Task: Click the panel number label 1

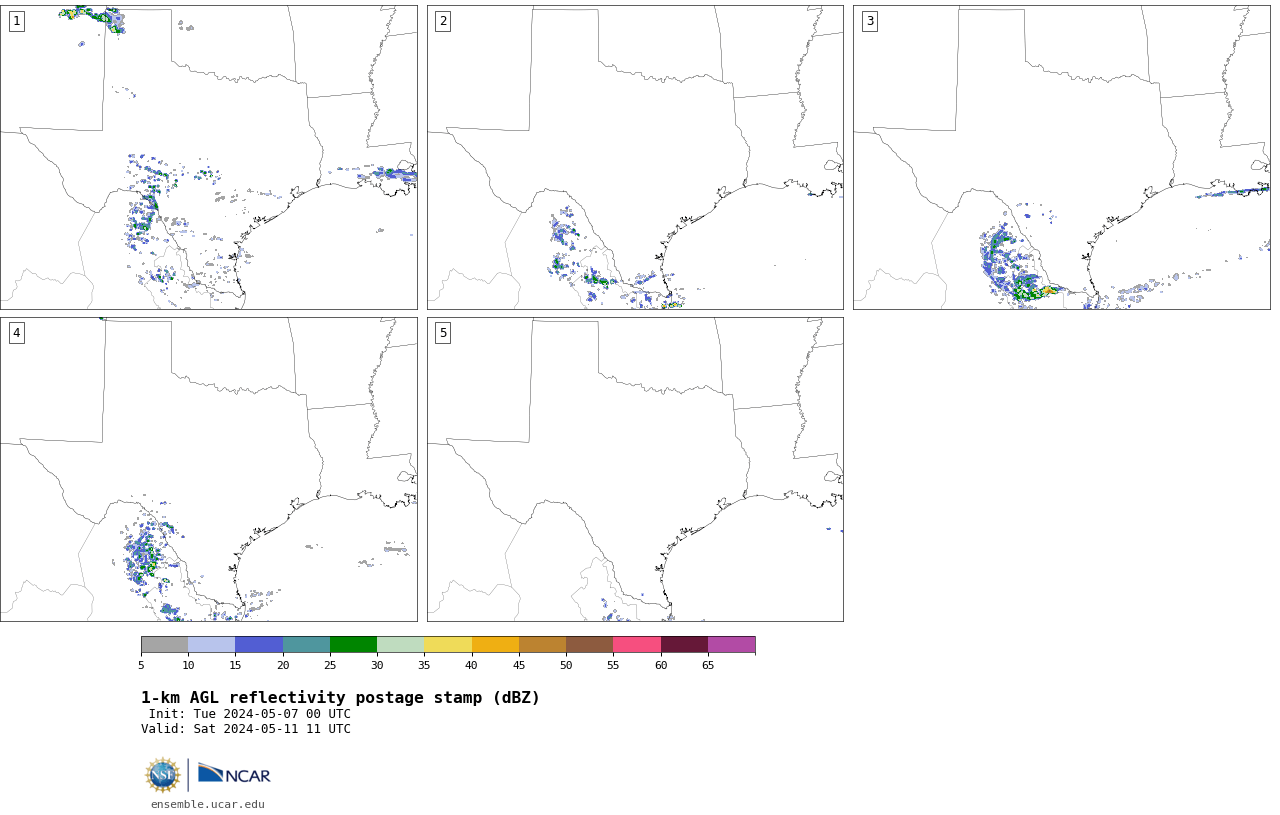Action: [16, 21]
